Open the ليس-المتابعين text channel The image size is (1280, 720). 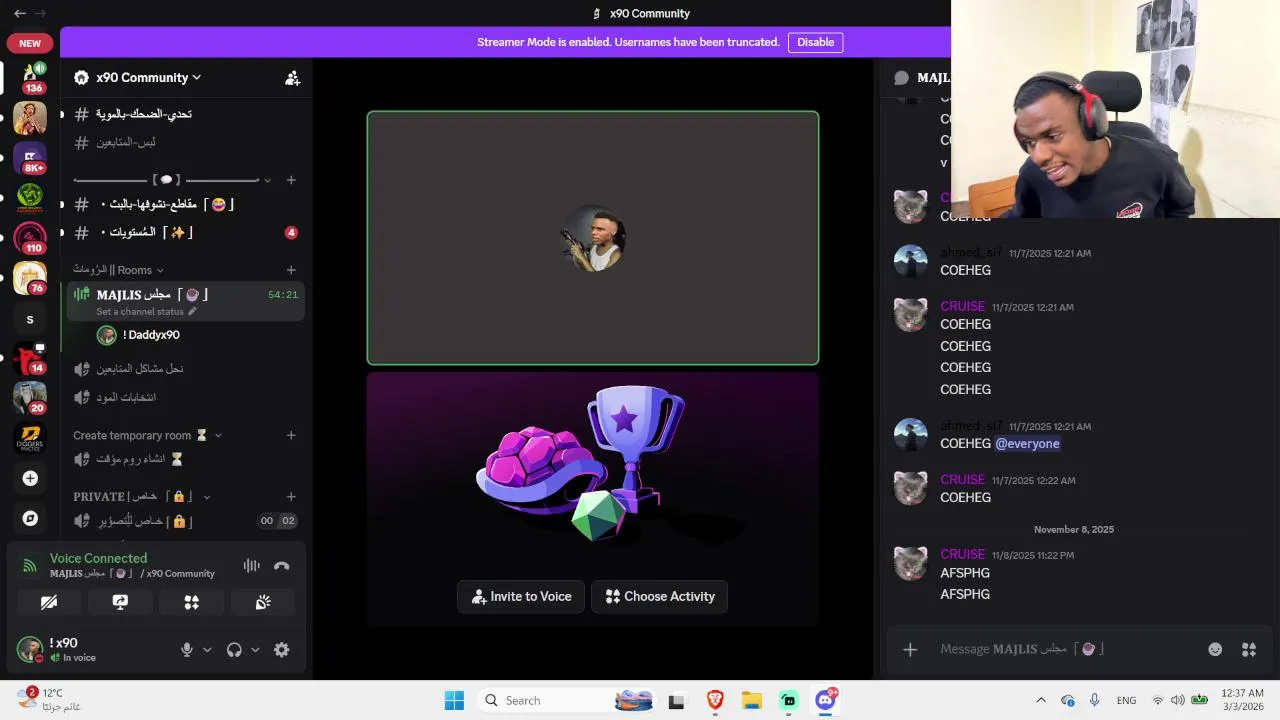click(185, 142)
